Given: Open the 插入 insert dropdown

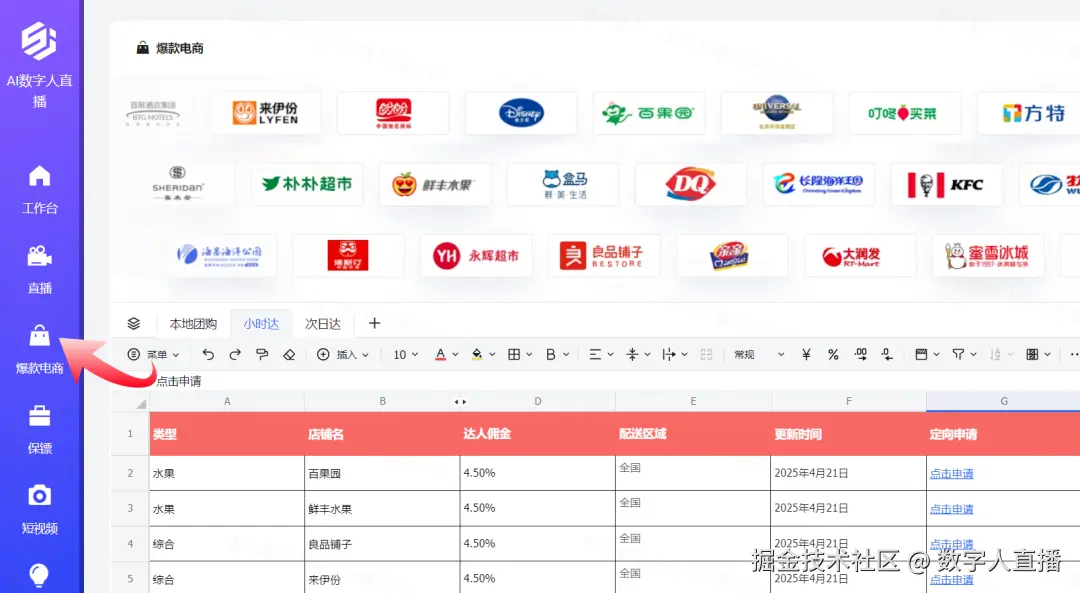Looking at the screenshot, I should [x=342, y=355].
